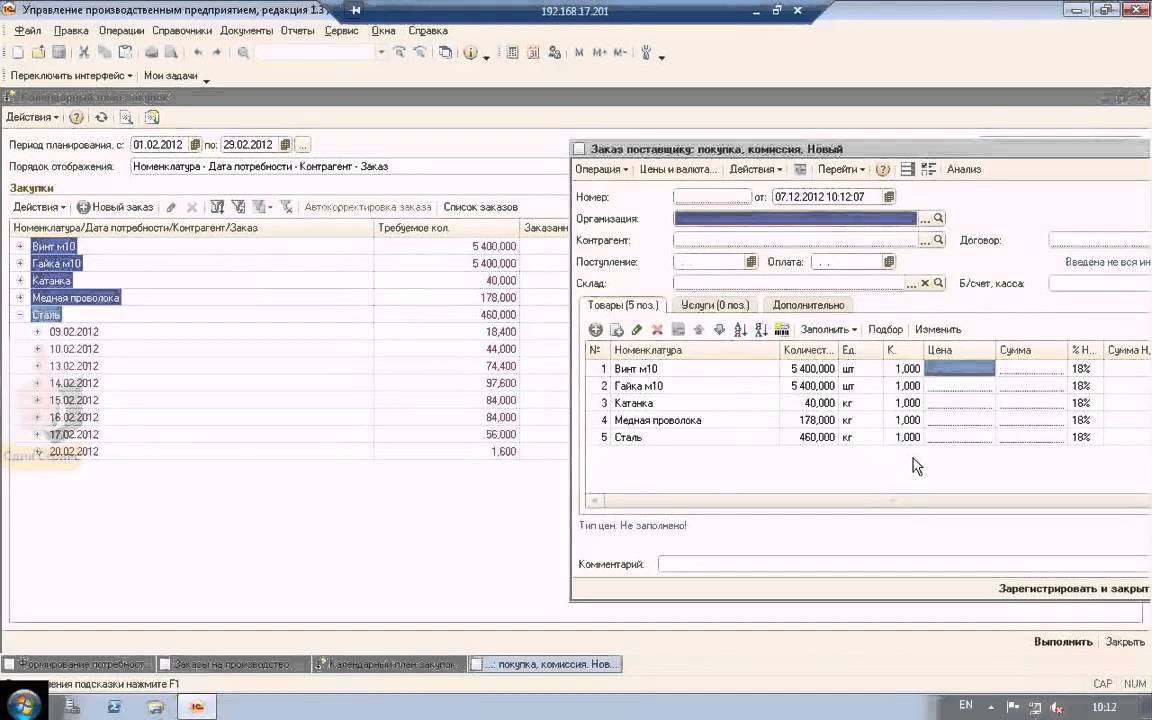Expand the 09.02.2012 date row
The image size is (1152, 720).
coord(37,331)
